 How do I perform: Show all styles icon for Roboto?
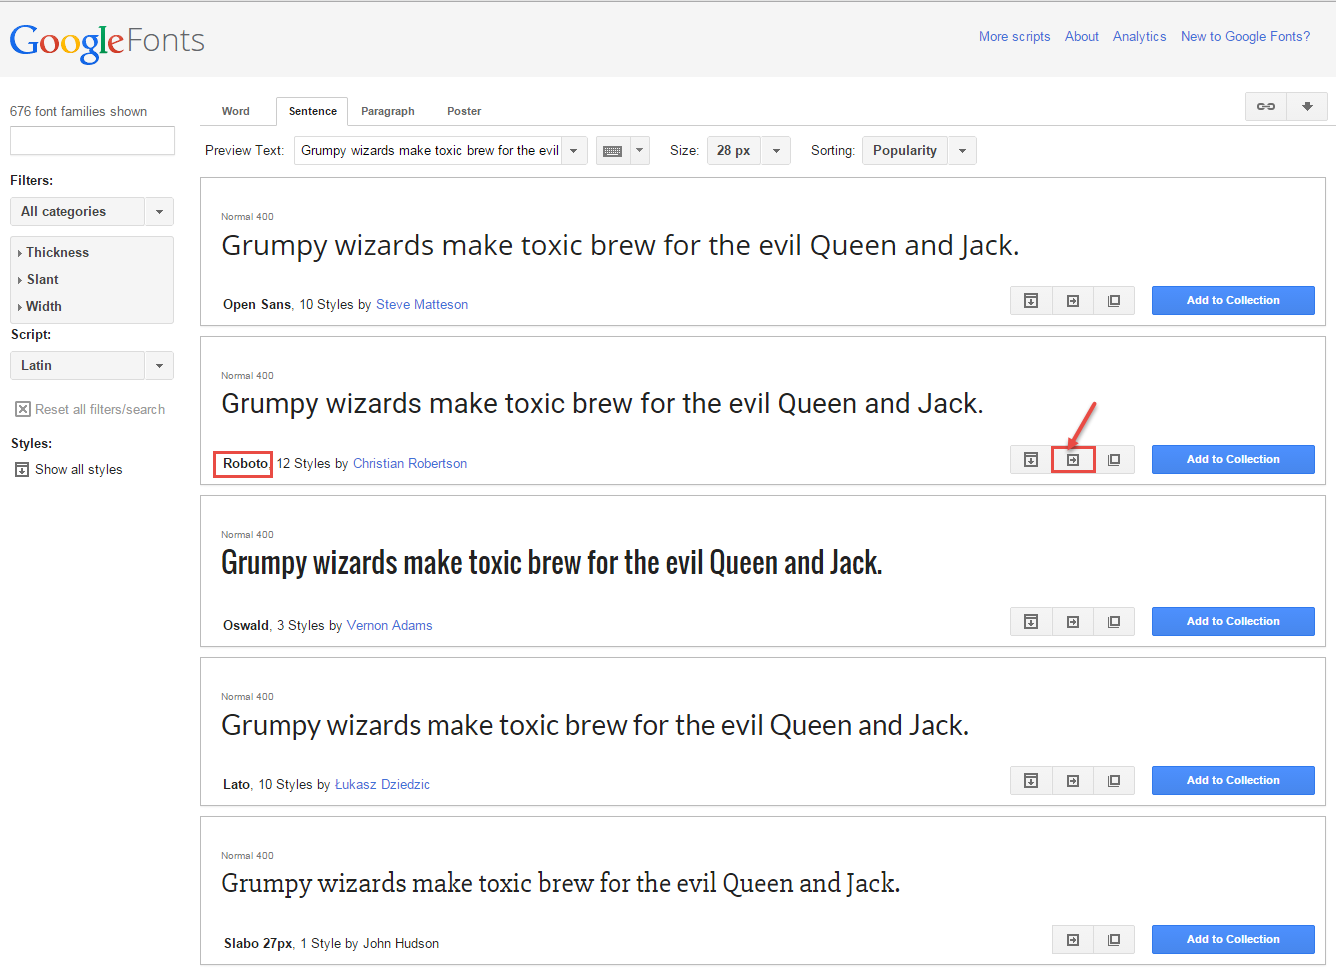[1031, 459]
